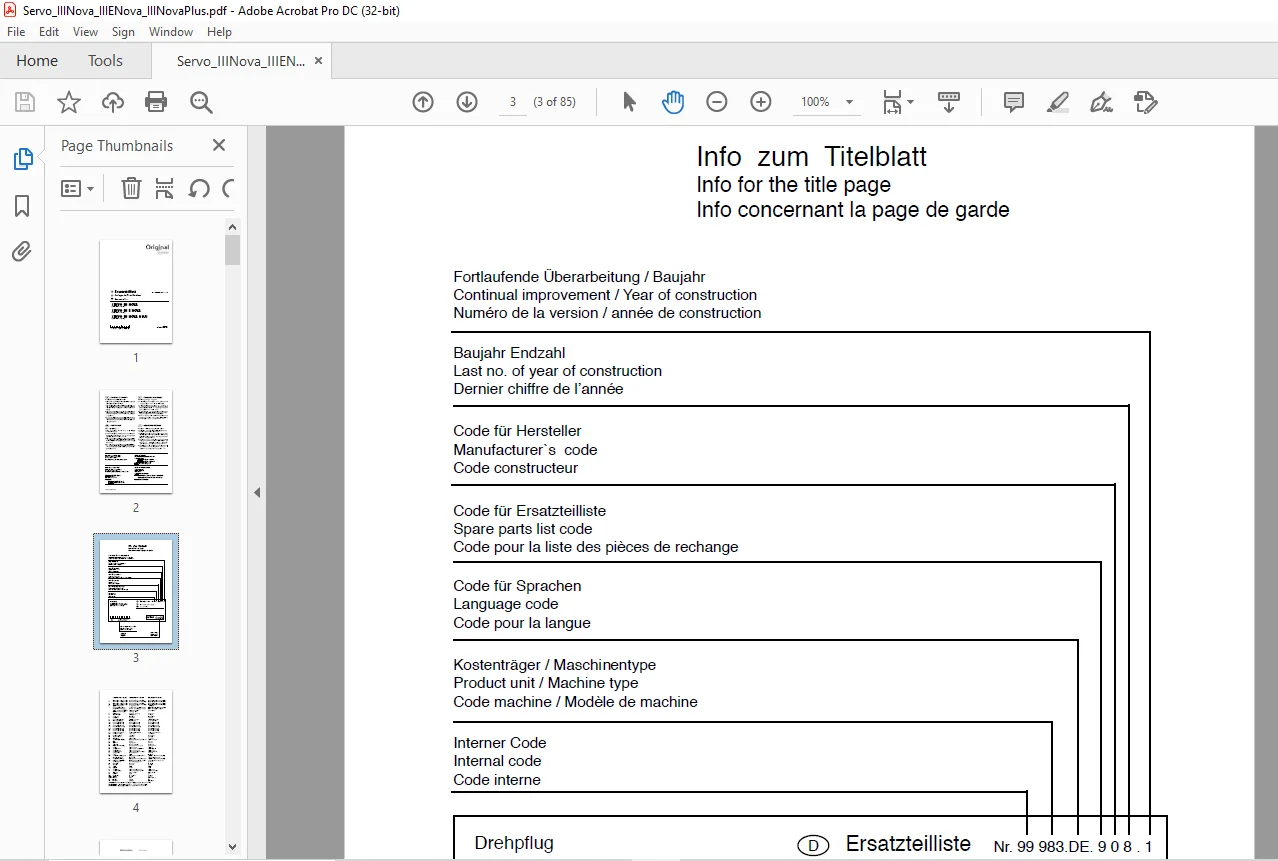Viewport: 1278px width, 861px height.
Task: Rotate pages clockwise icon
Action: point(228,188)
